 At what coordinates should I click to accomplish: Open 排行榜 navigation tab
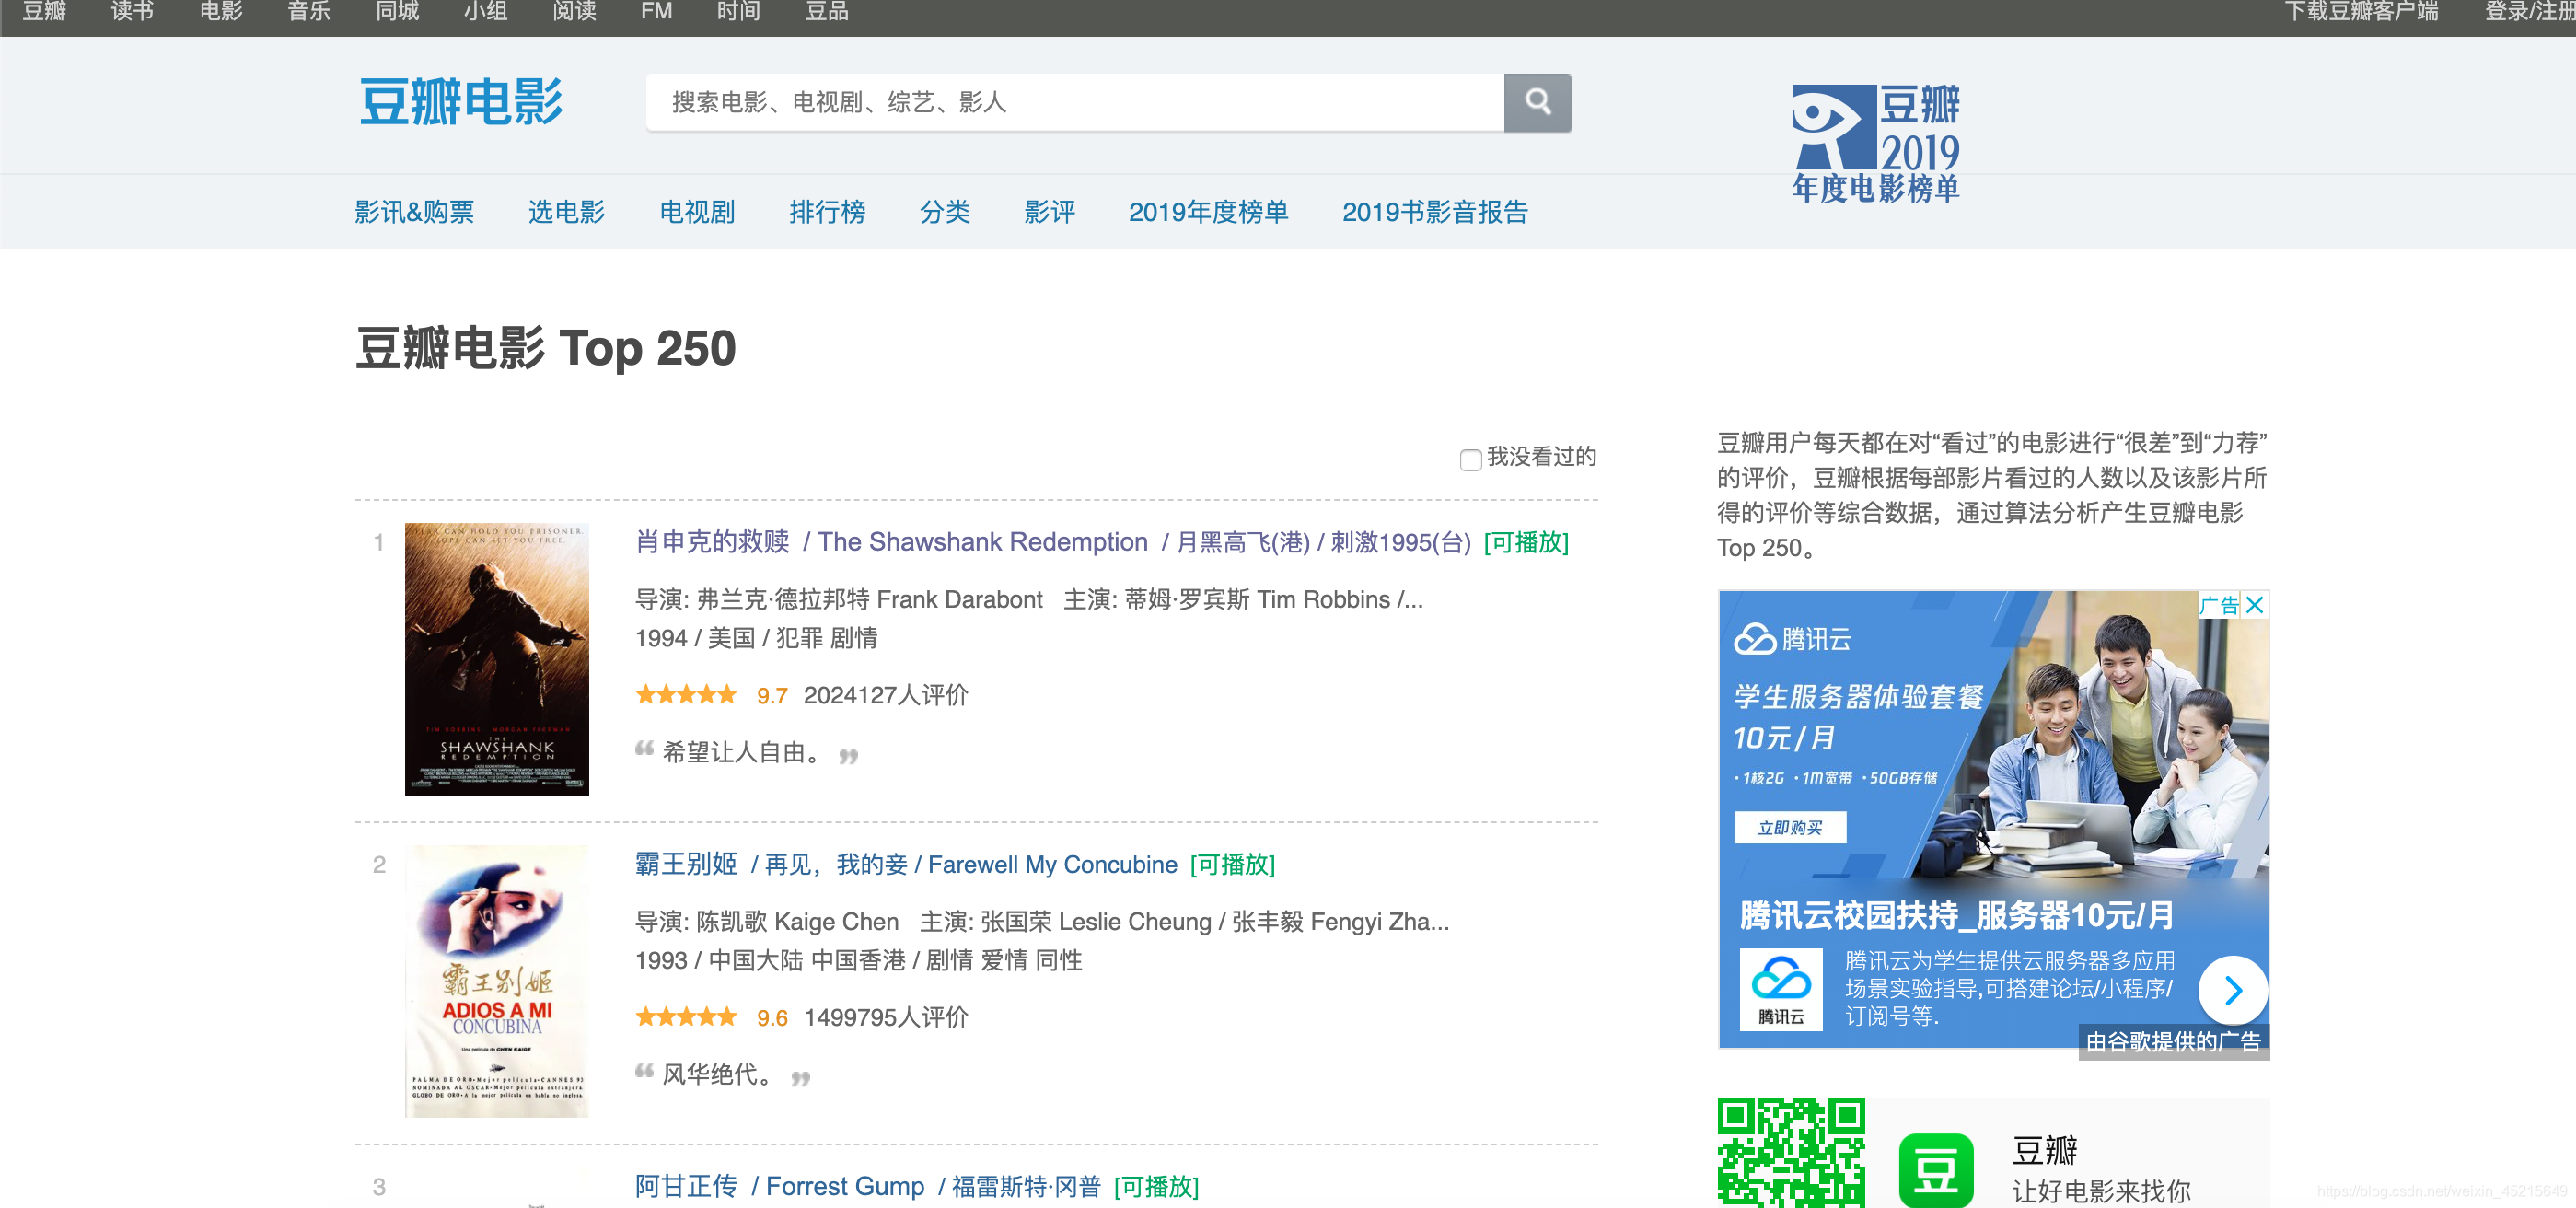tap(827, 212)
